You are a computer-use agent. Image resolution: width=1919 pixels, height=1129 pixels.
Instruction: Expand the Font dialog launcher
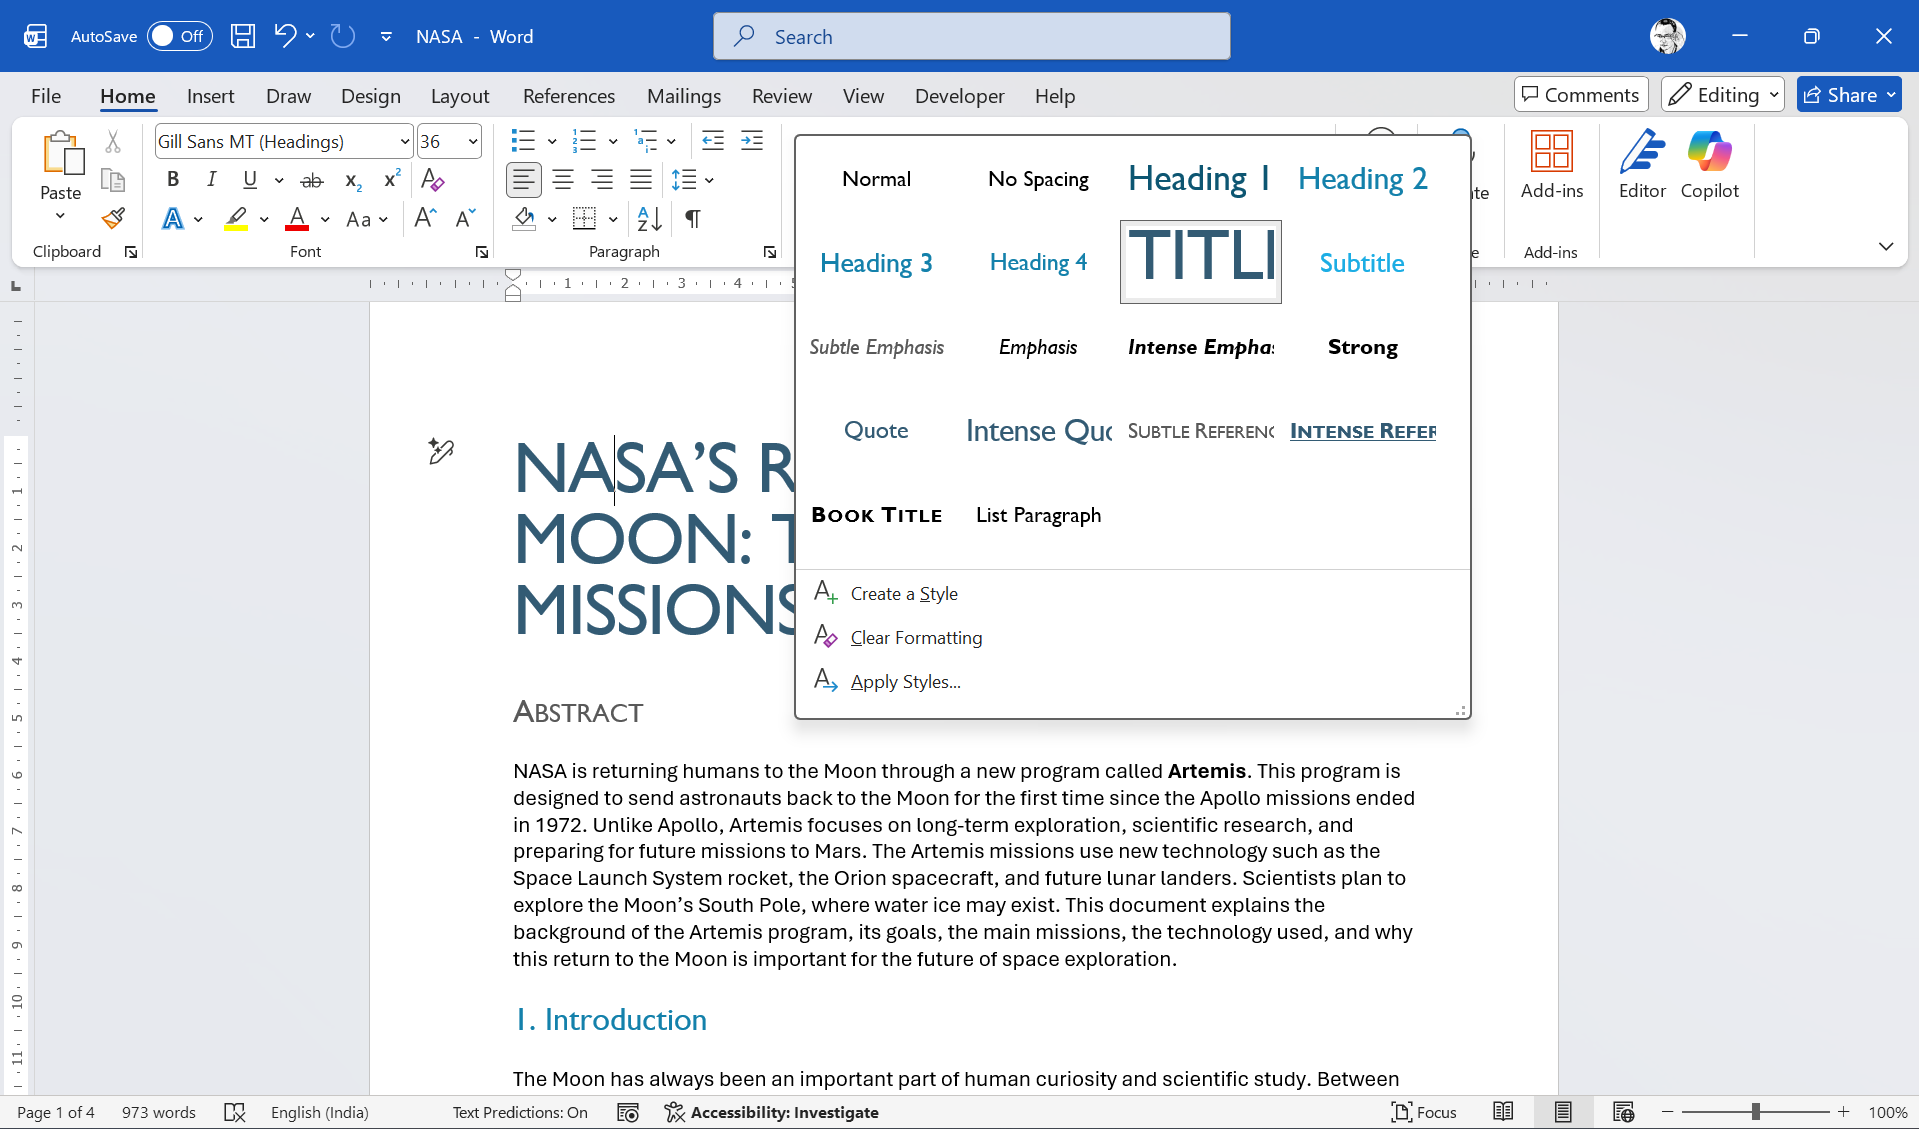click(x=481, y=253)
